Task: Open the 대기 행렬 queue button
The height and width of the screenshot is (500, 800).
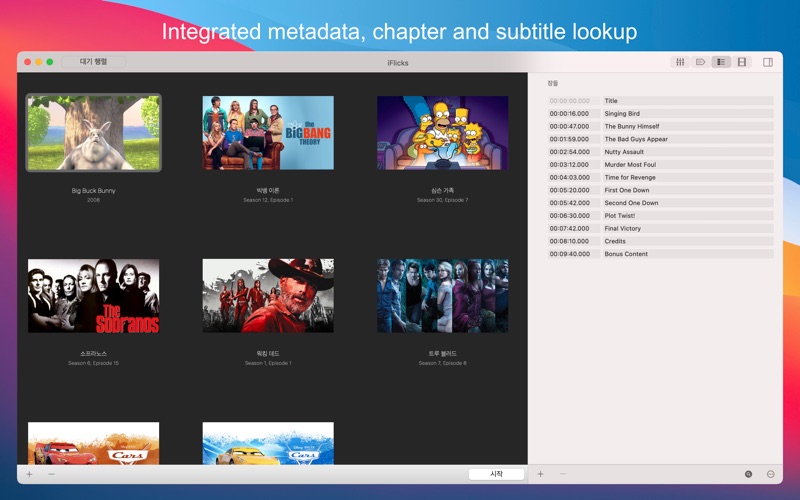Action: 93,62
